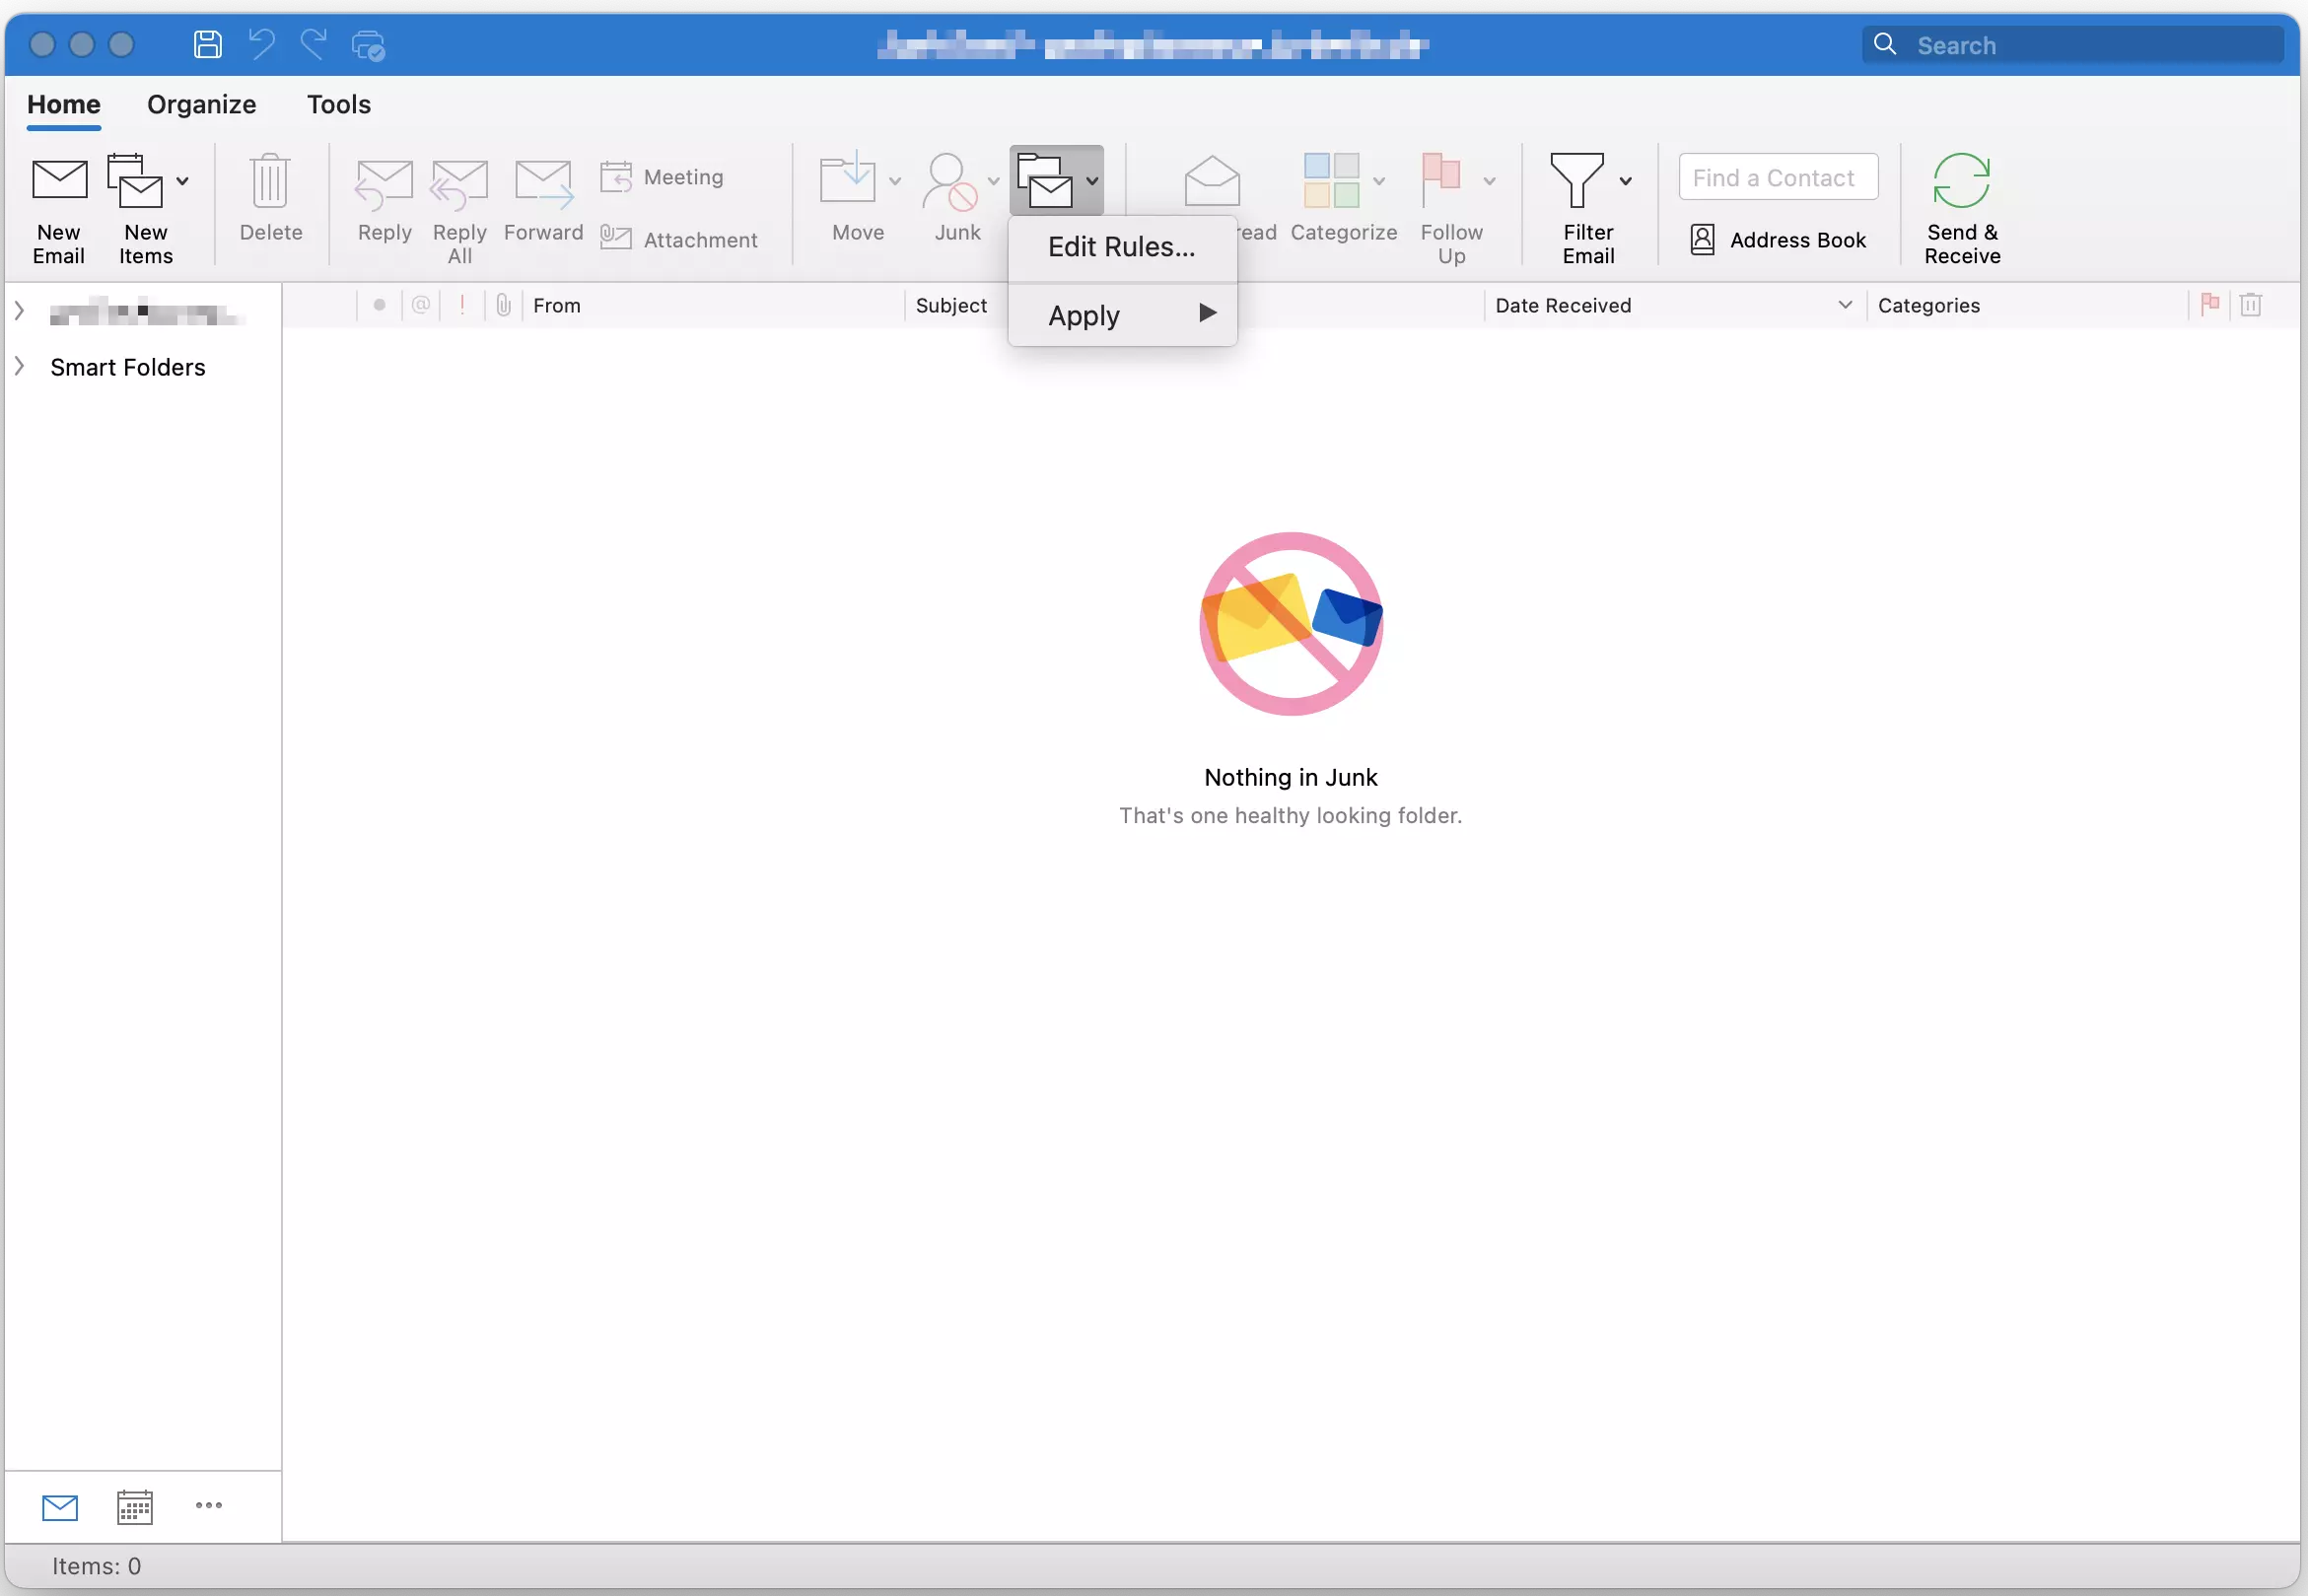Click the Find a Contact field
2308x1596 pixels.
[1778, 177]
